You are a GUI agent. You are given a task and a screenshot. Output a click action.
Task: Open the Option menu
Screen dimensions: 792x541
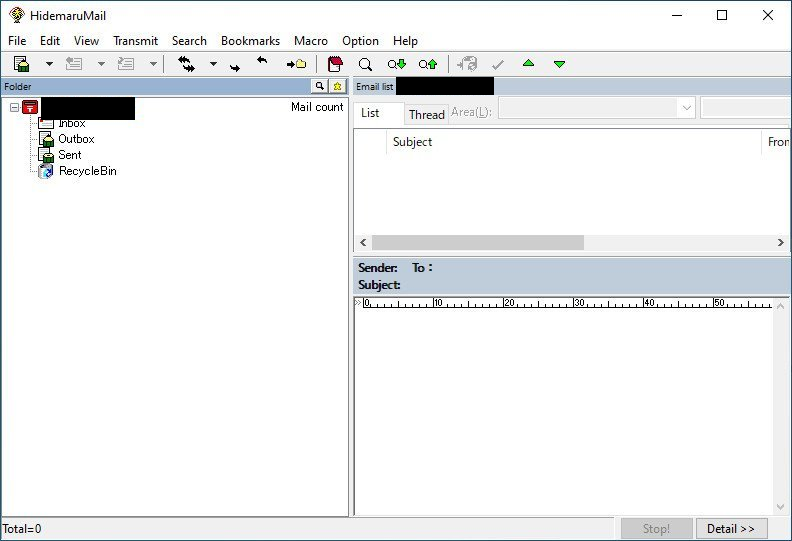[360, 41]
